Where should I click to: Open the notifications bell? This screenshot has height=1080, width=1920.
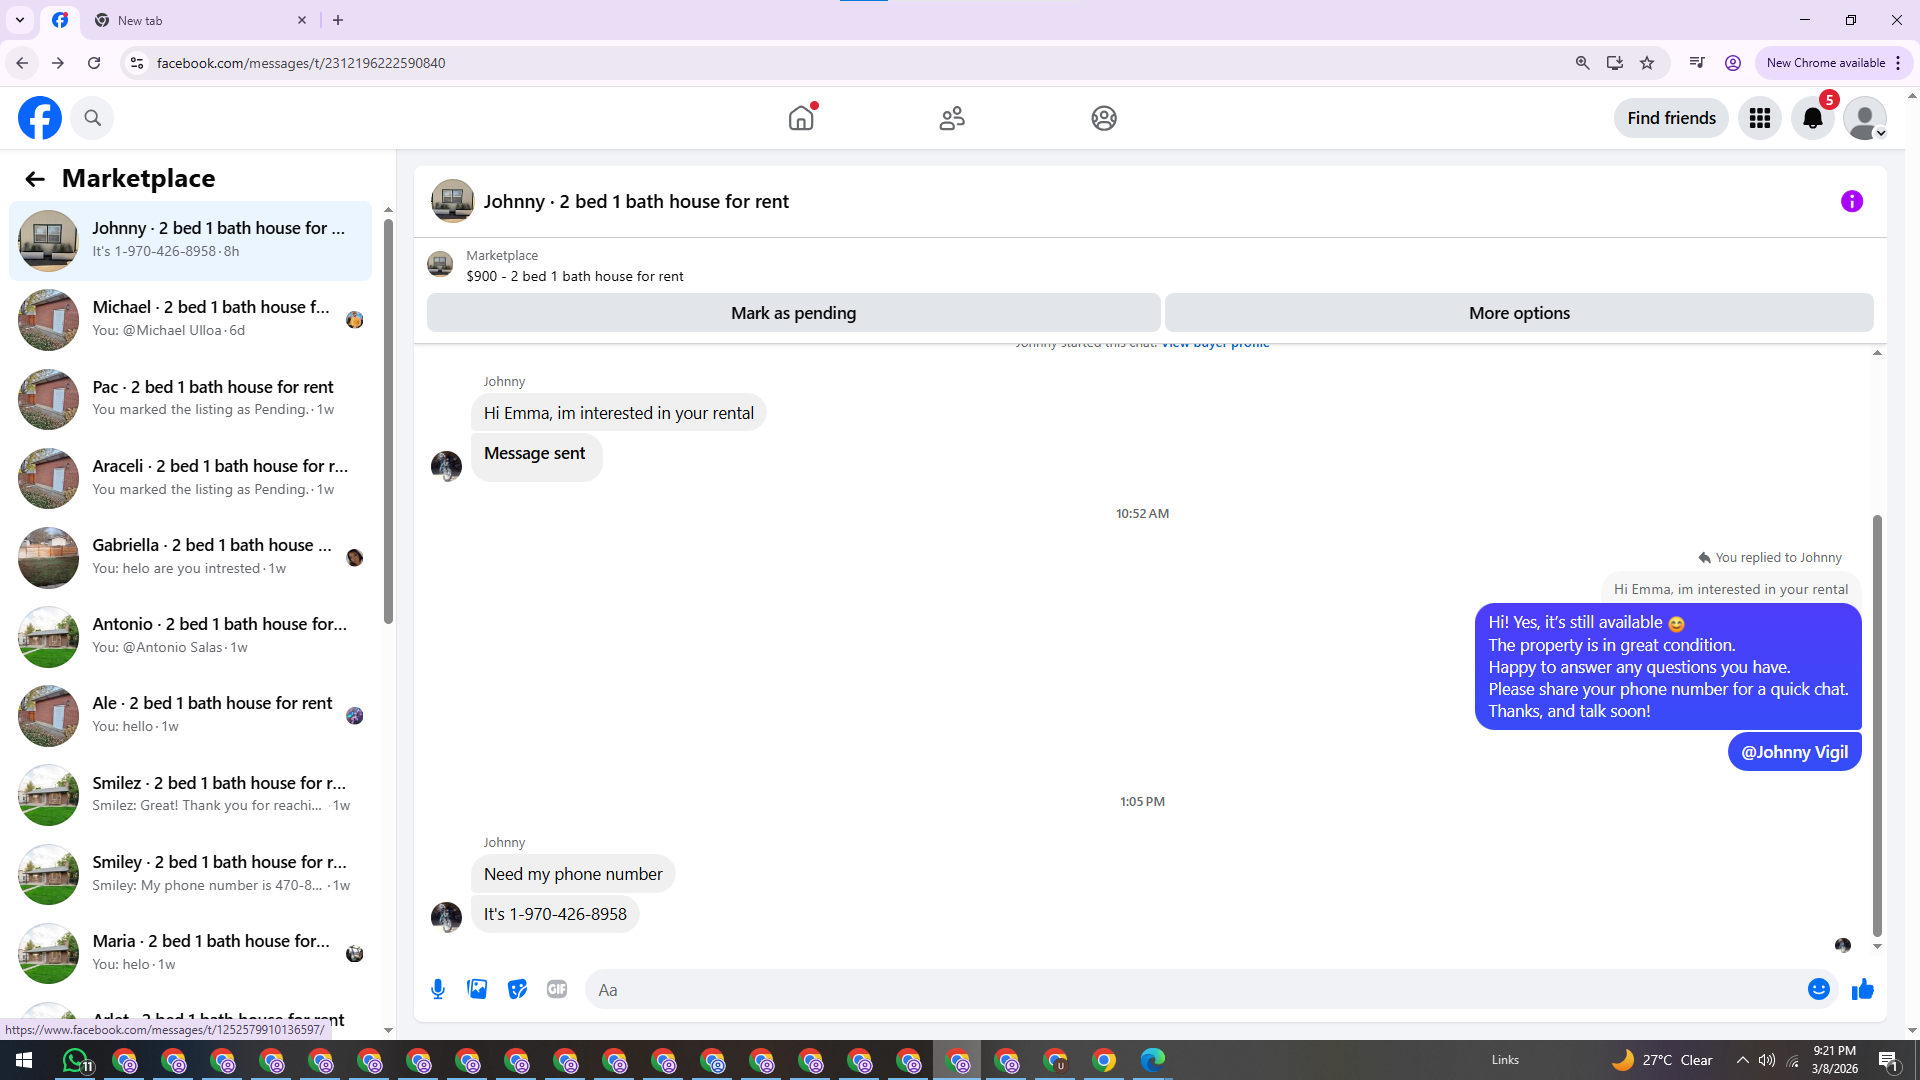coord(1812,118)
